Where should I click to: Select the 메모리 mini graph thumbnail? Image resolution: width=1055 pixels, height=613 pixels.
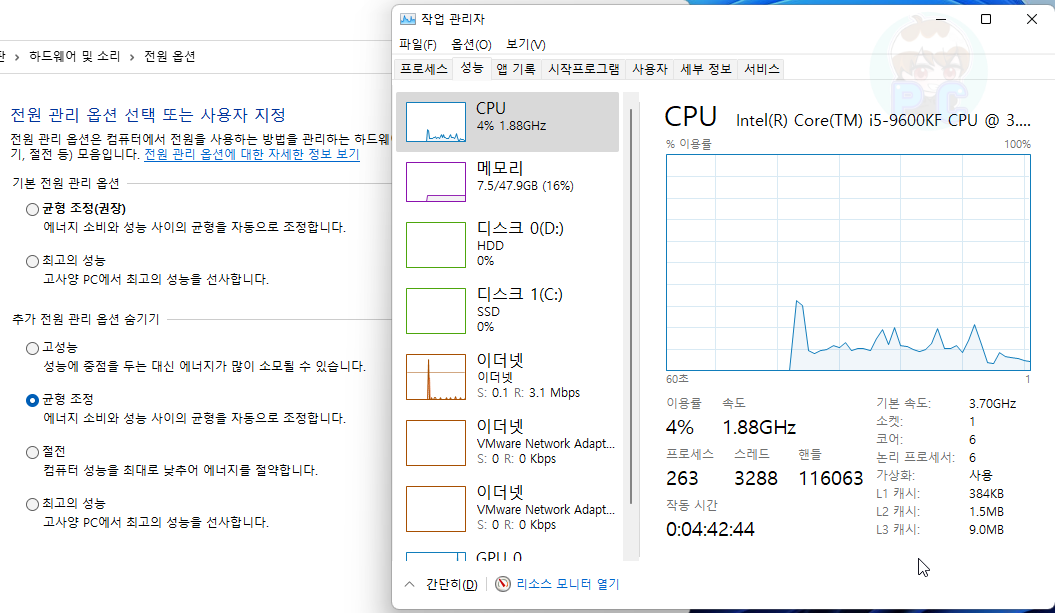pyautogui.click(x=436, y=182)
